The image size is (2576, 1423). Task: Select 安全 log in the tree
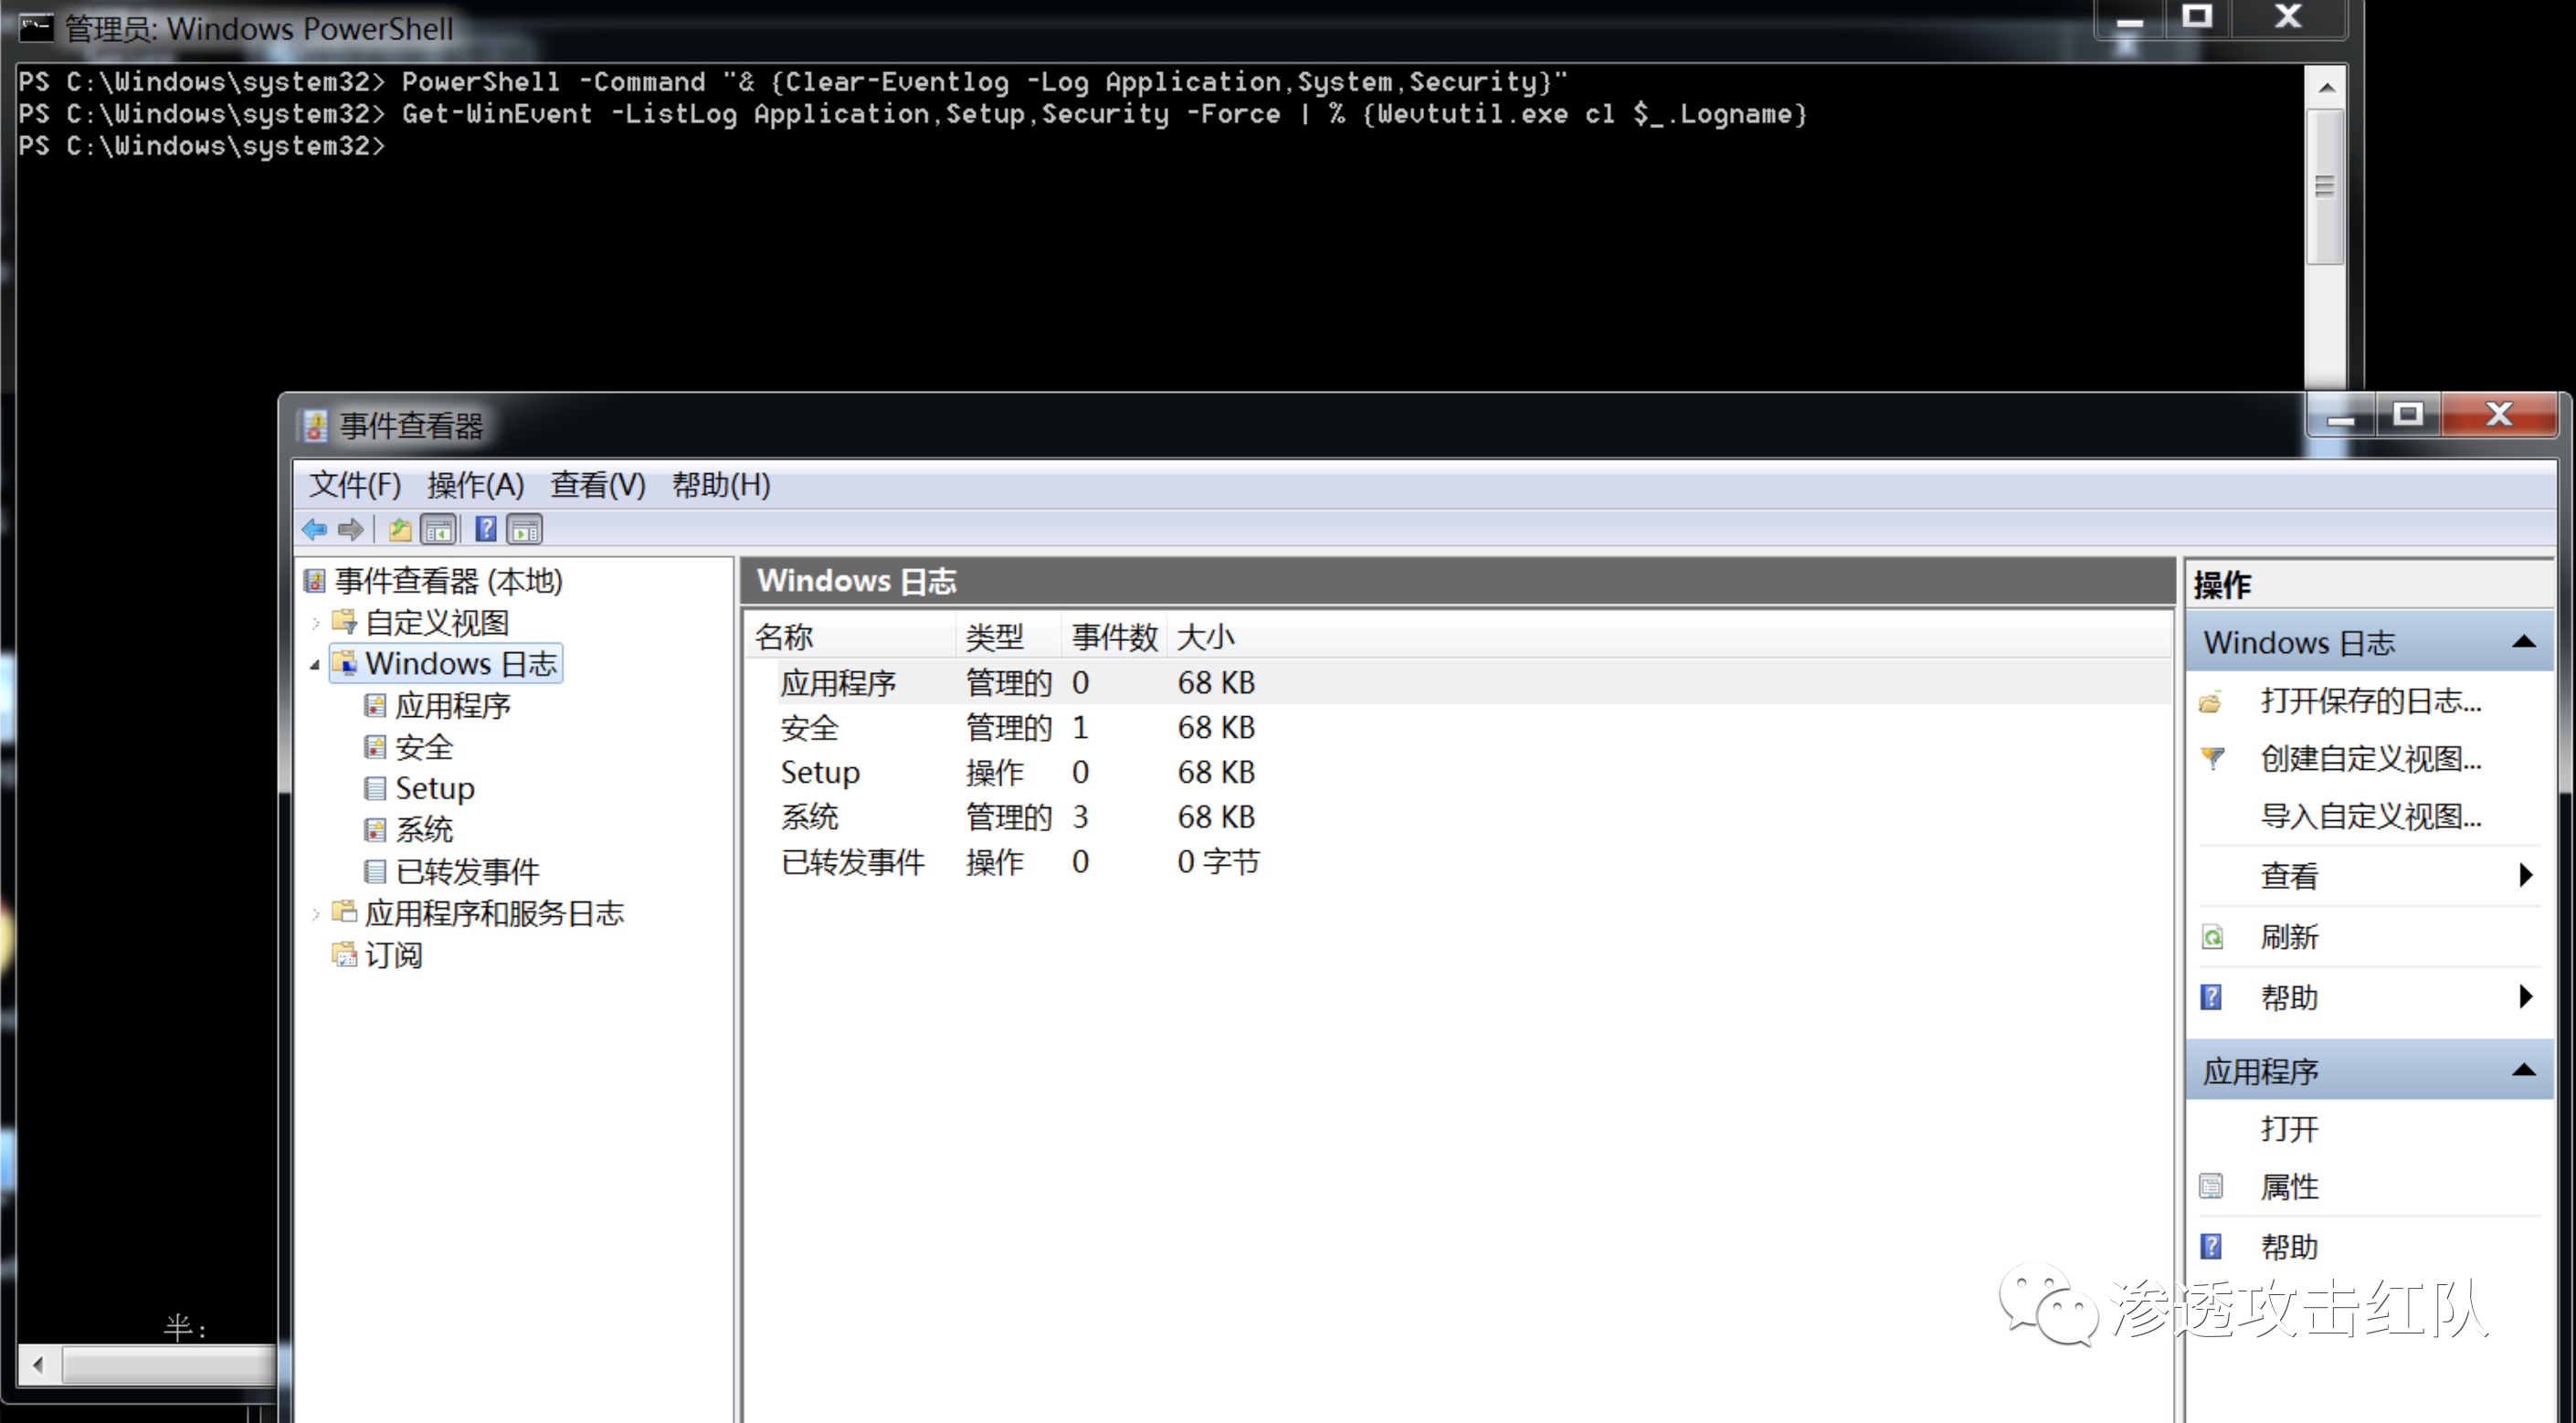coord(424,747)
